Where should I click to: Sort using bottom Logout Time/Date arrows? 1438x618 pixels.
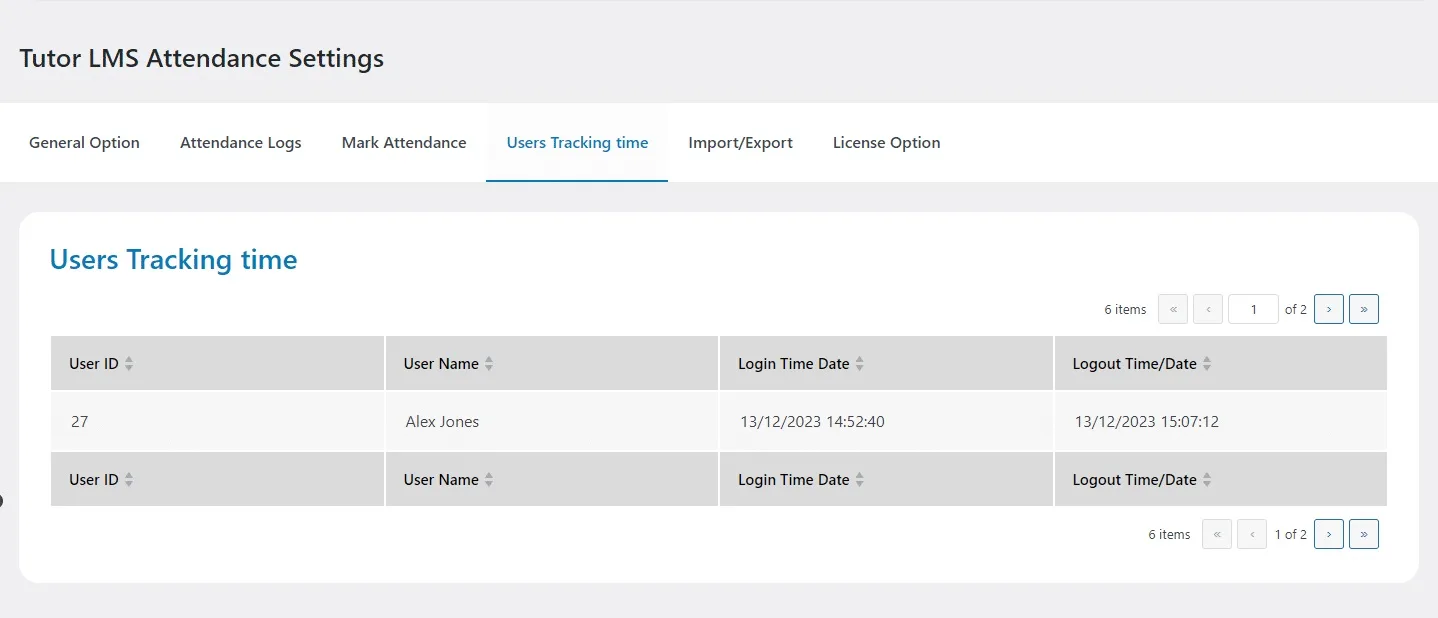1205,479
